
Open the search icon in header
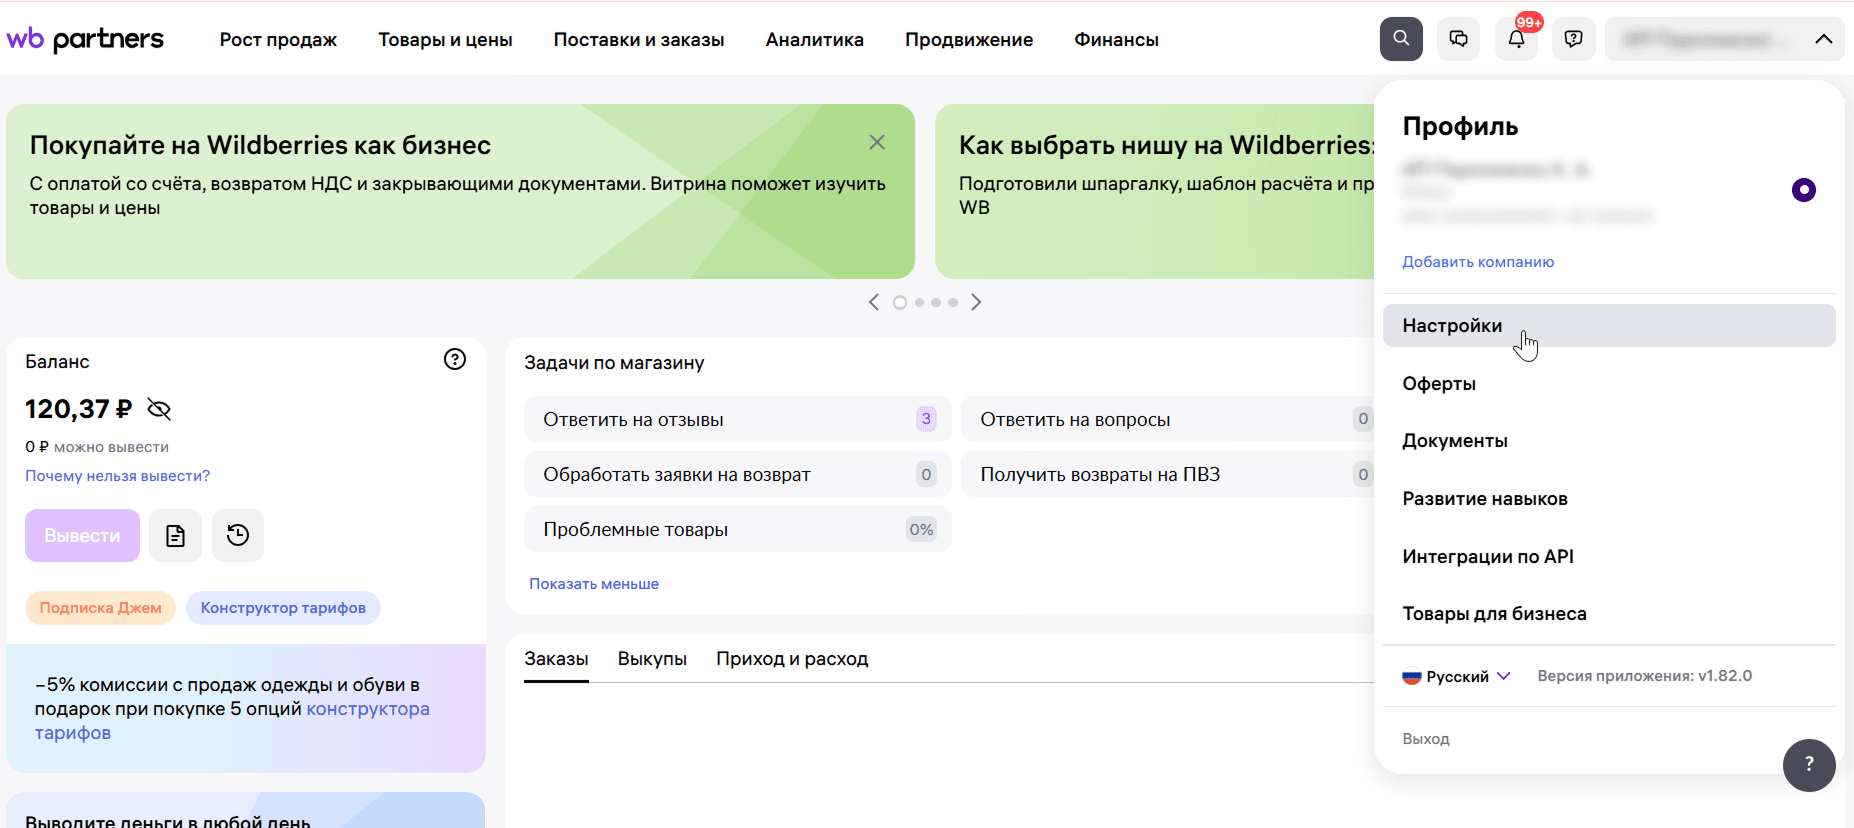[1401, 39]
